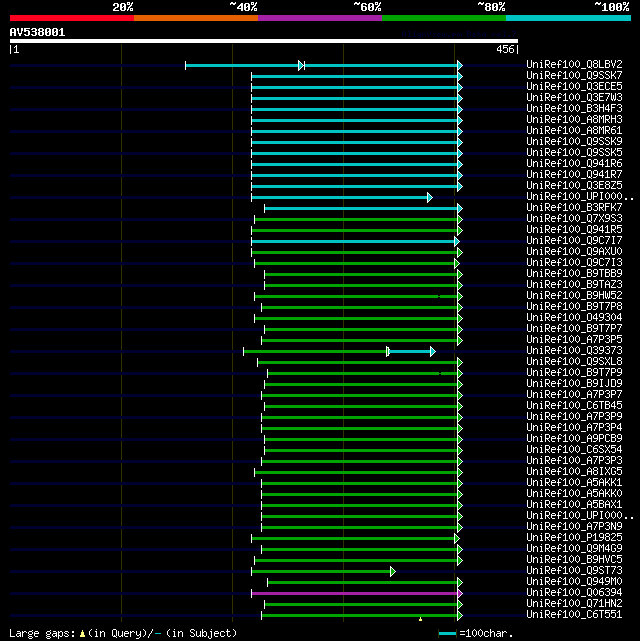Screen dimensions: 640x641
Task: Select the UniRef100_Q9SSK5 label
Action: (574, 153)
